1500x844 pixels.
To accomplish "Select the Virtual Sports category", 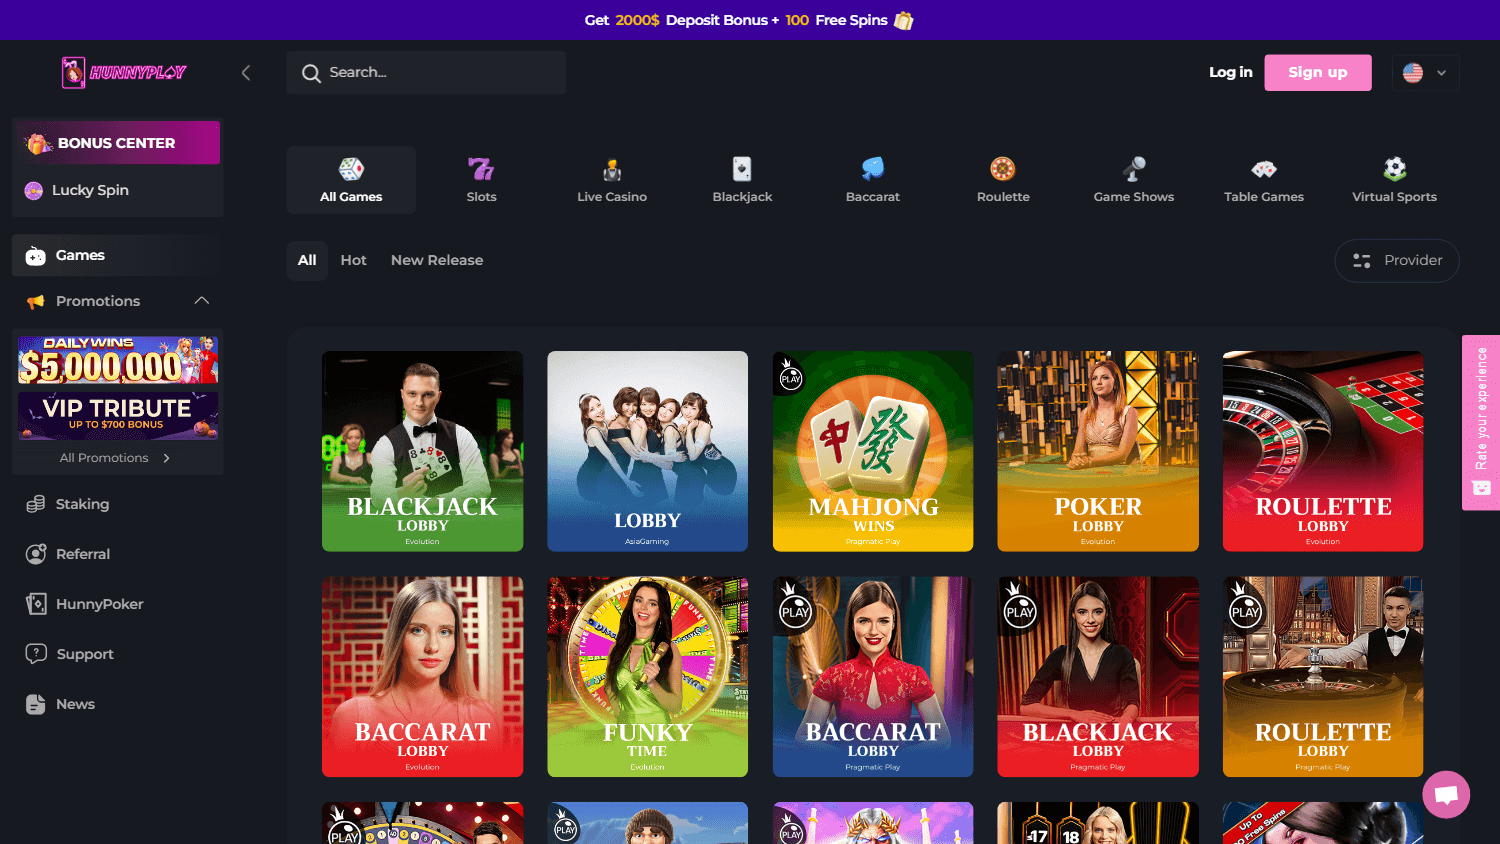I will click(1394, 180).
